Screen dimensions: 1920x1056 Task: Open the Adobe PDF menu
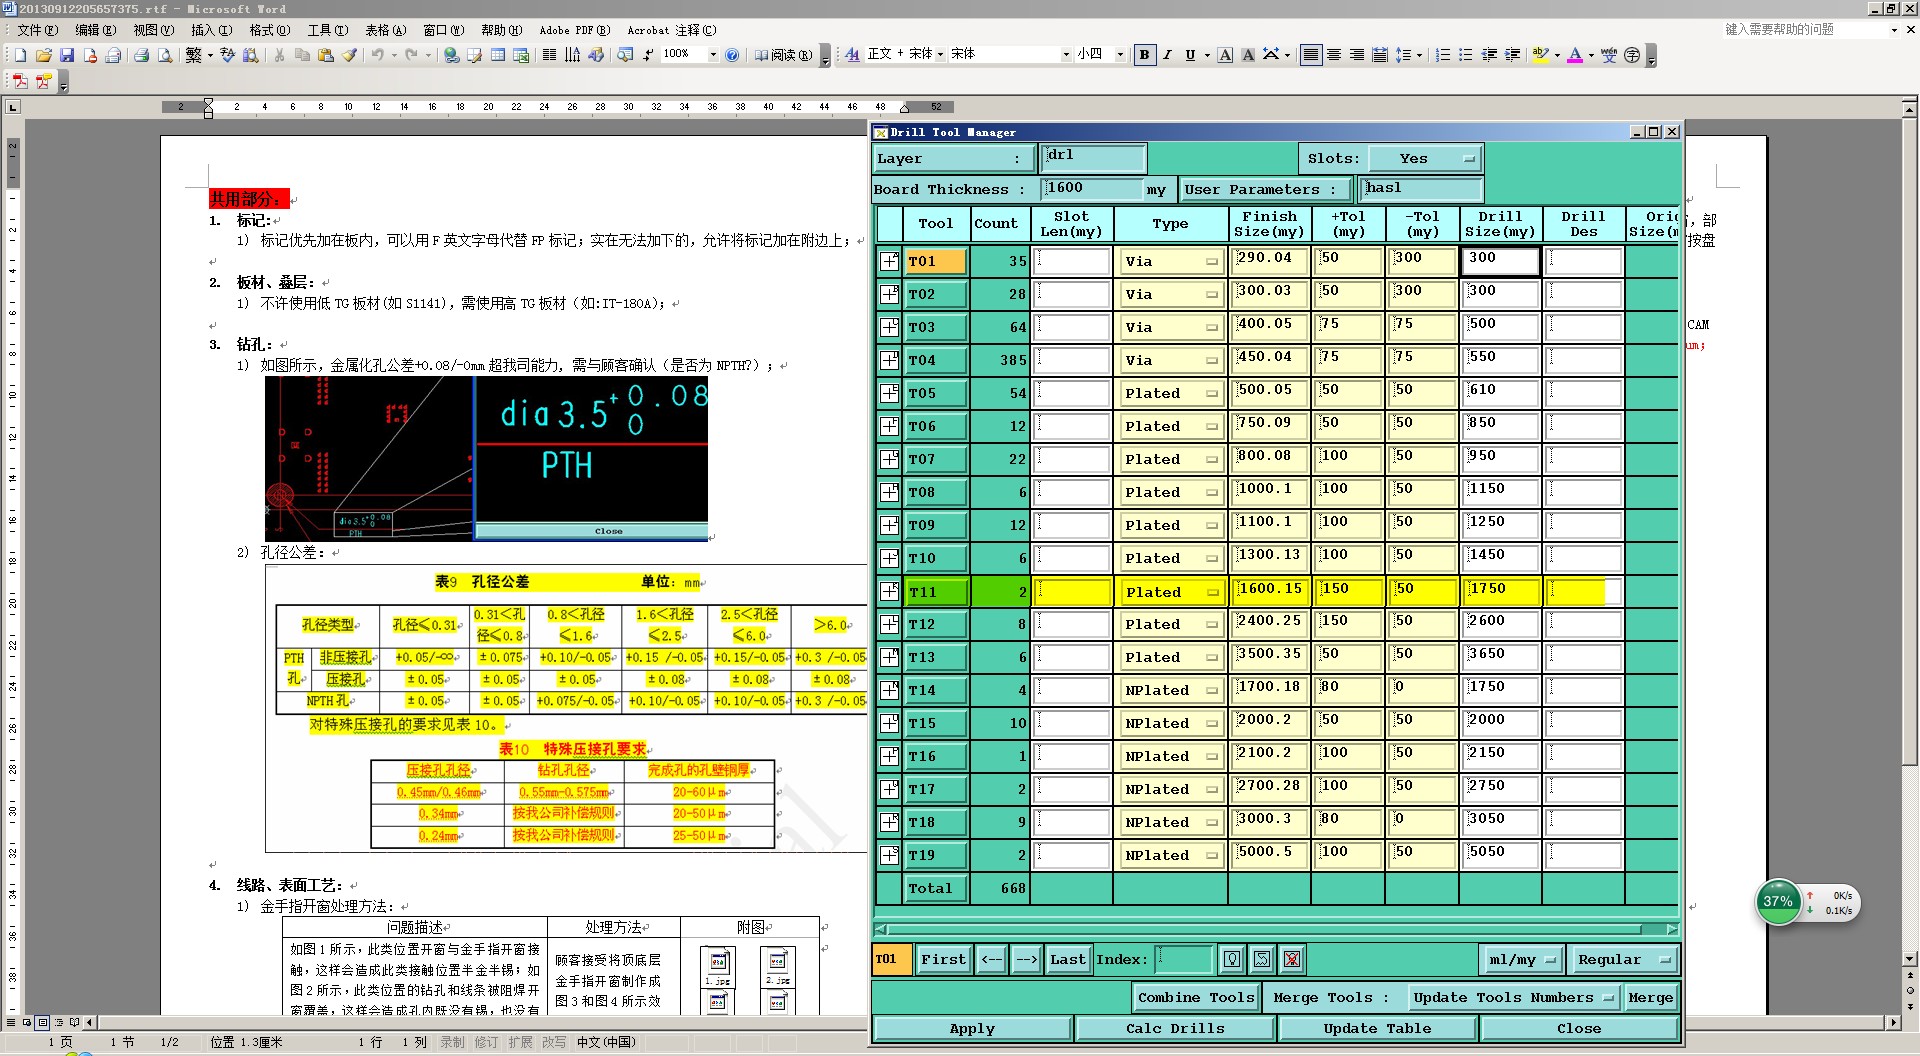click(x=574, y=30)
